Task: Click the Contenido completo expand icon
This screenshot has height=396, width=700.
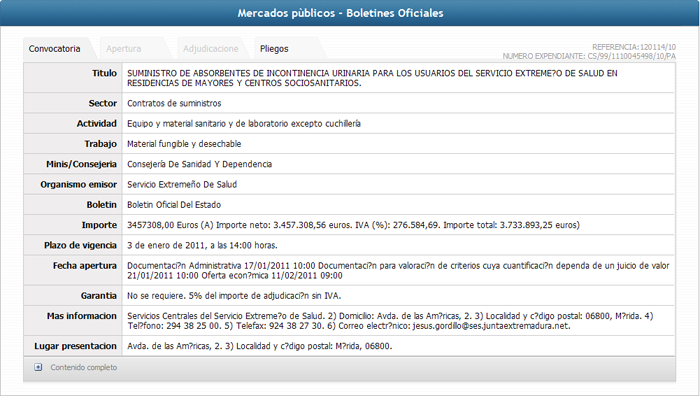Action: [x=38, y=367]
